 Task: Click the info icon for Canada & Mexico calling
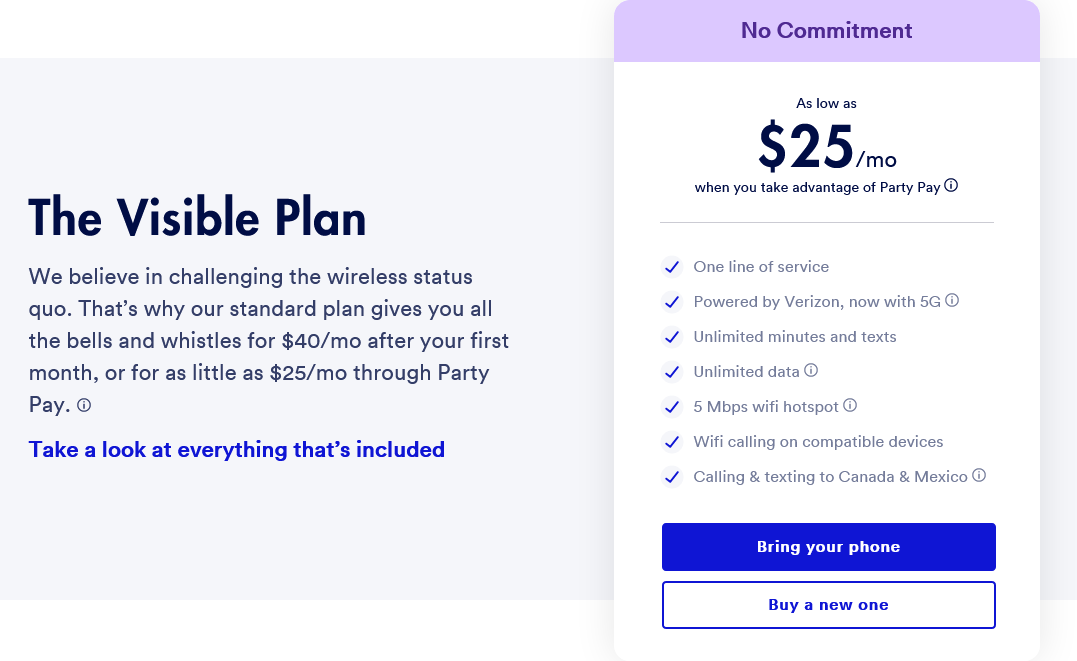pyautogui.click(x=978, y=476)
